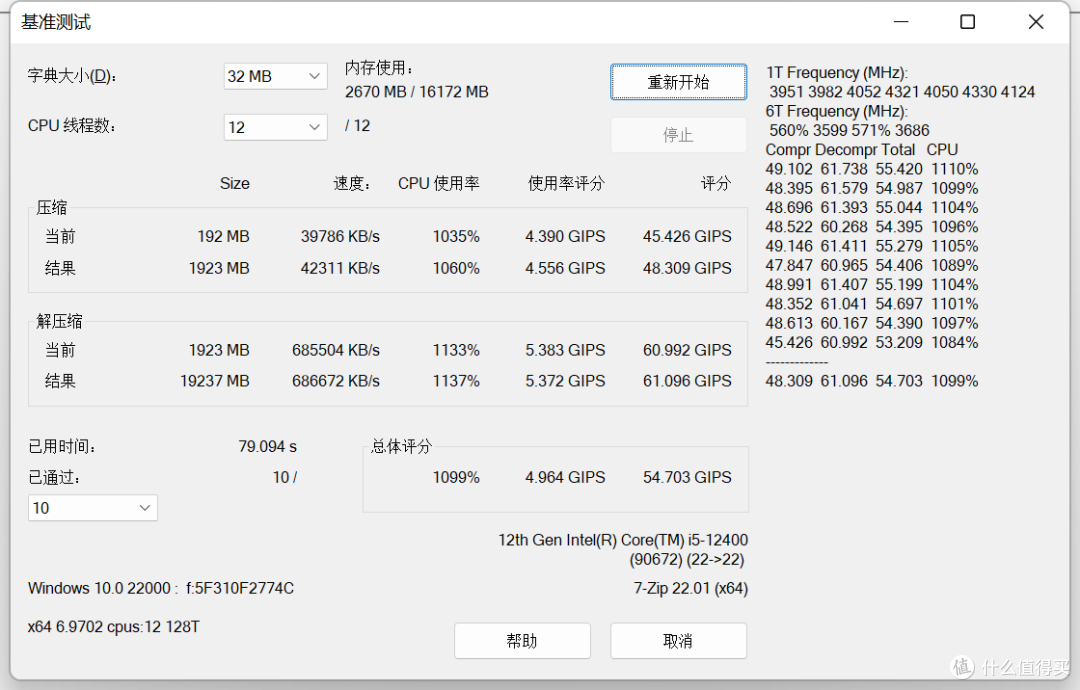
Task: Click decompression result size 19237 MB
Action: coord(215,381)
